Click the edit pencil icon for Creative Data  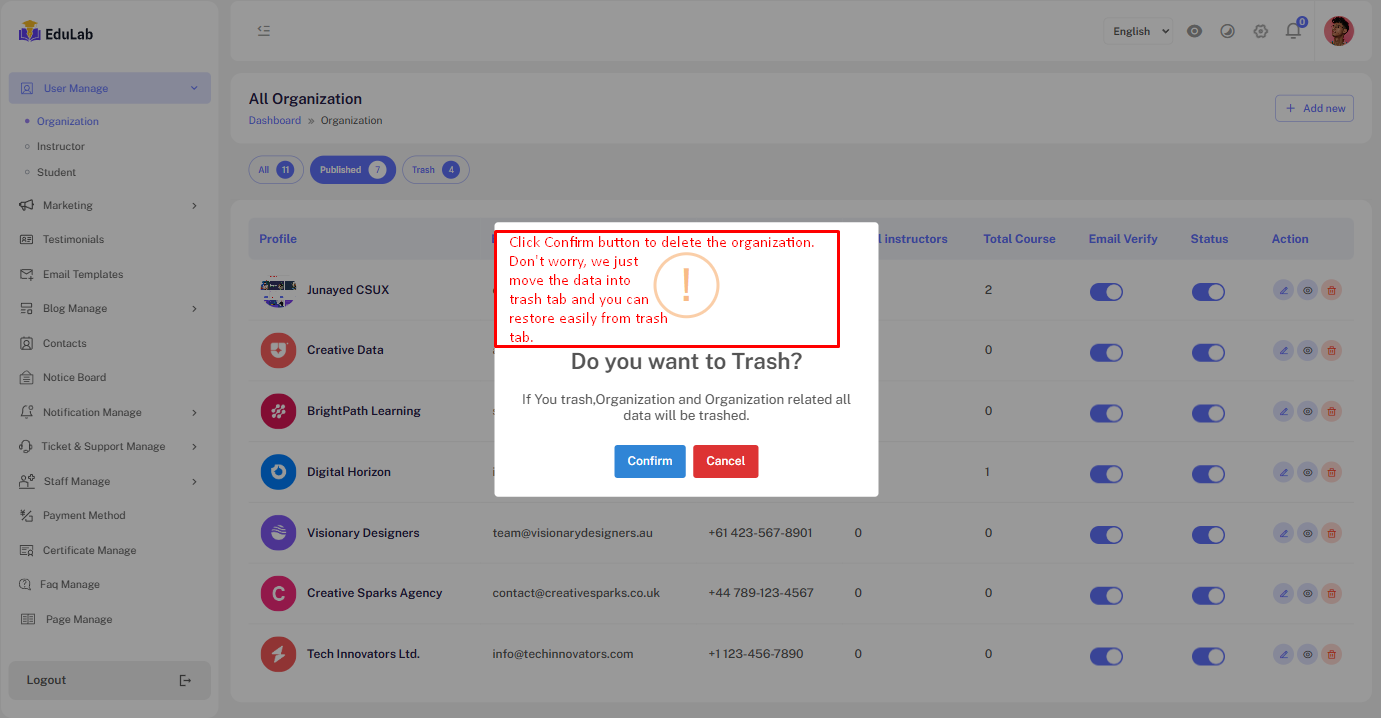click(1283, 351)
